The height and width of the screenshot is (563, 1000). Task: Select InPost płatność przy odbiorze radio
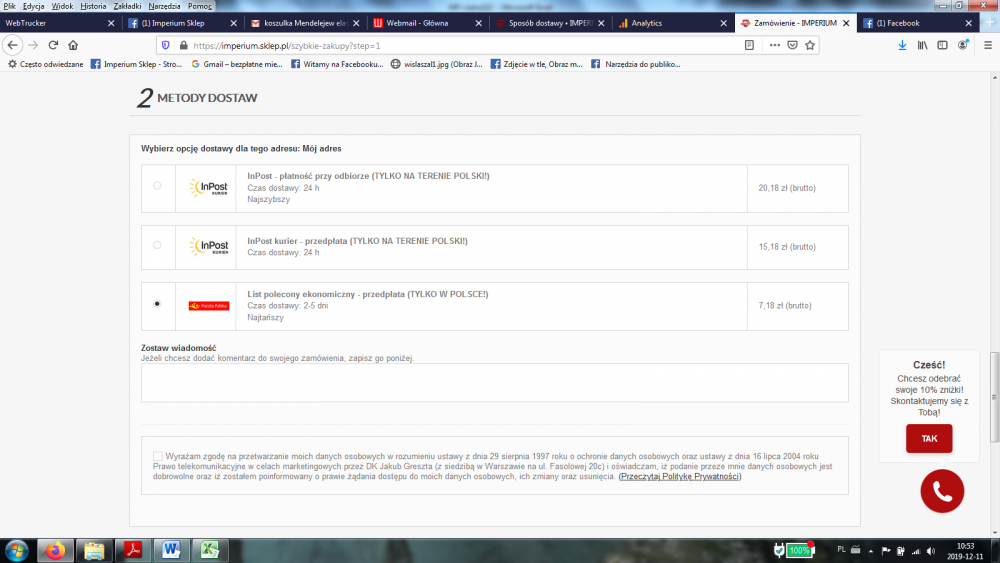click(157, 186)
